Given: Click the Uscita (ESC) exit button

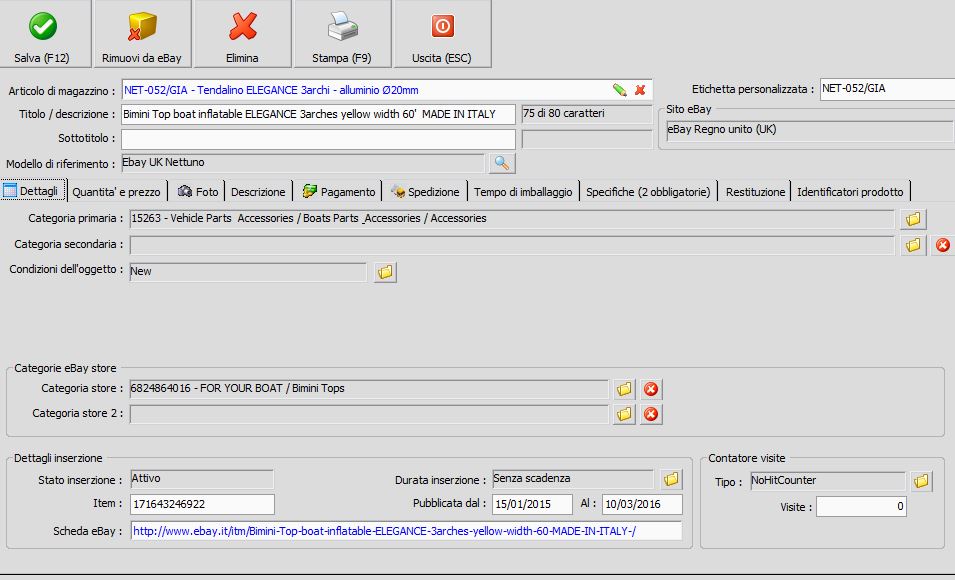Looking at the screenshot, I should coord(442,34).
